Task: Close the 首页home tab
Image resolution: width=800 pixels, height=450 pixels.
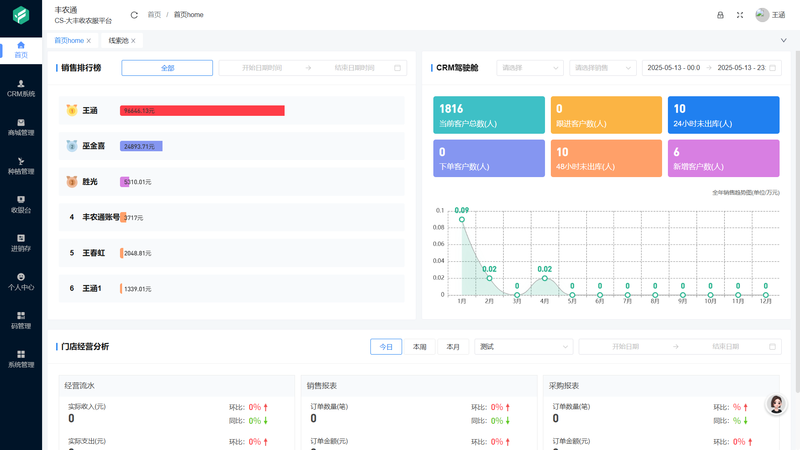Action: [x=89, y=41]
